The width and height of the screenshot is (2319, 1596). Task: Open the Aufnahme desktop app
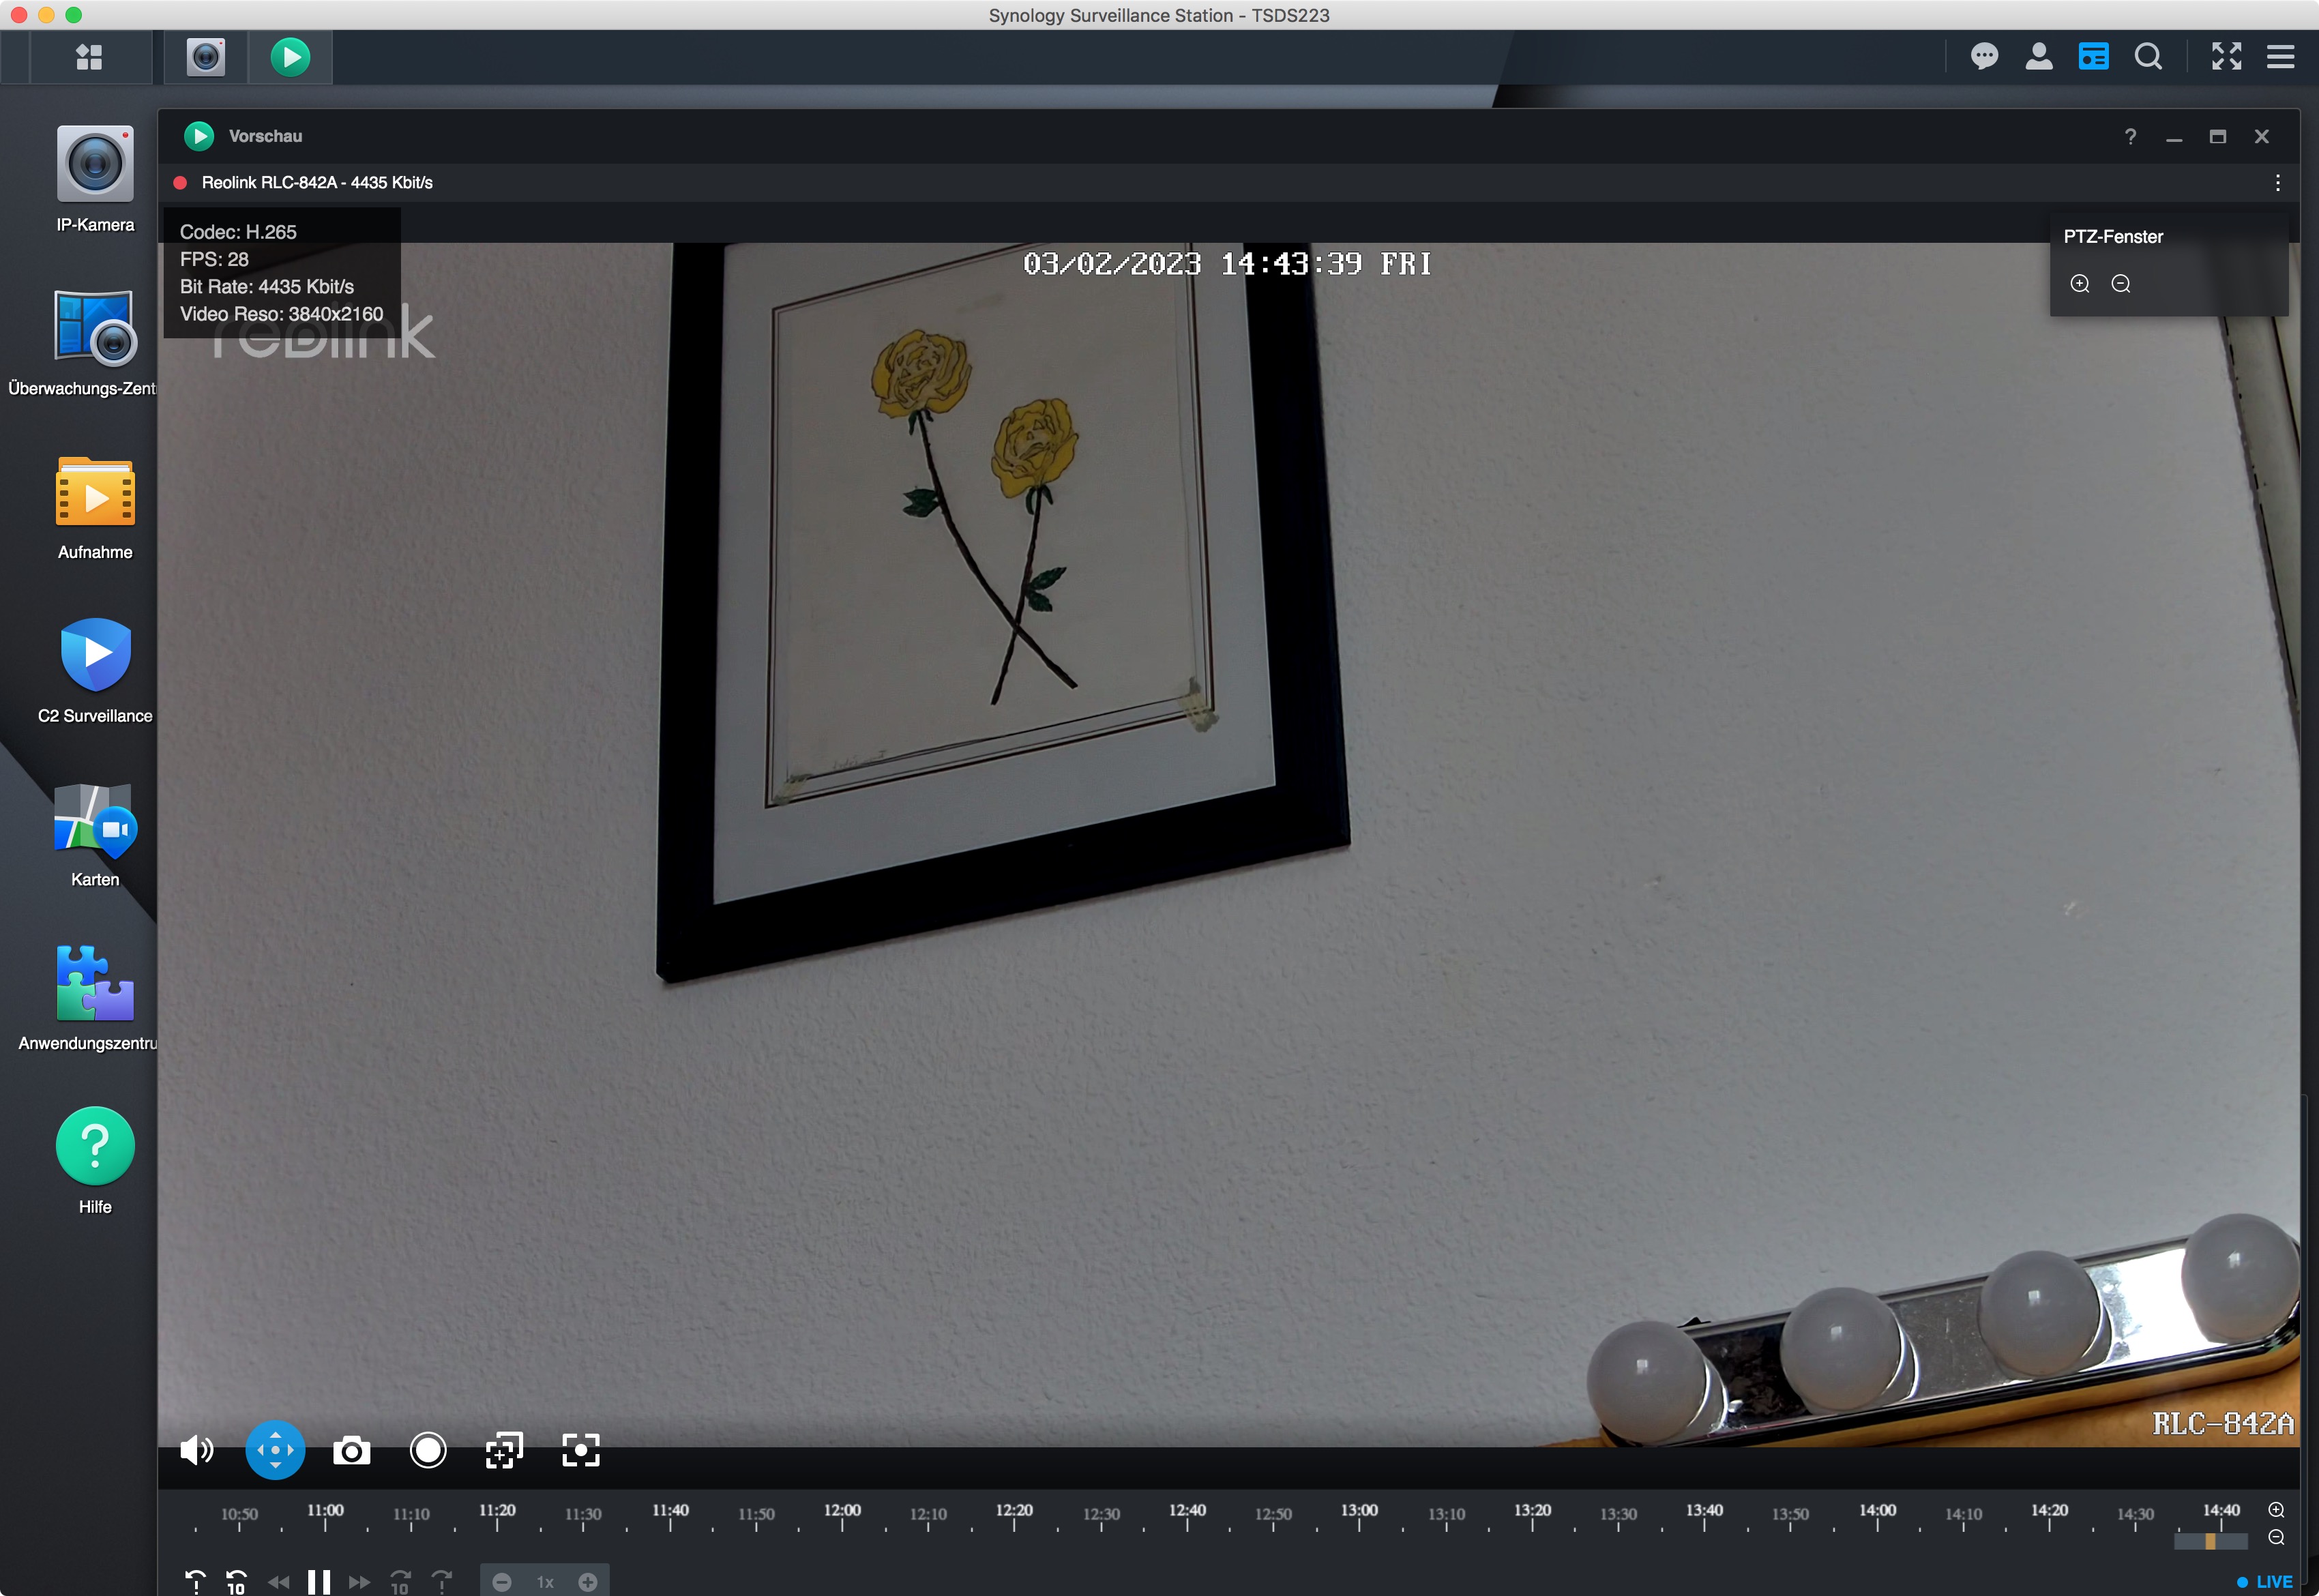click(x=95, y=492)
